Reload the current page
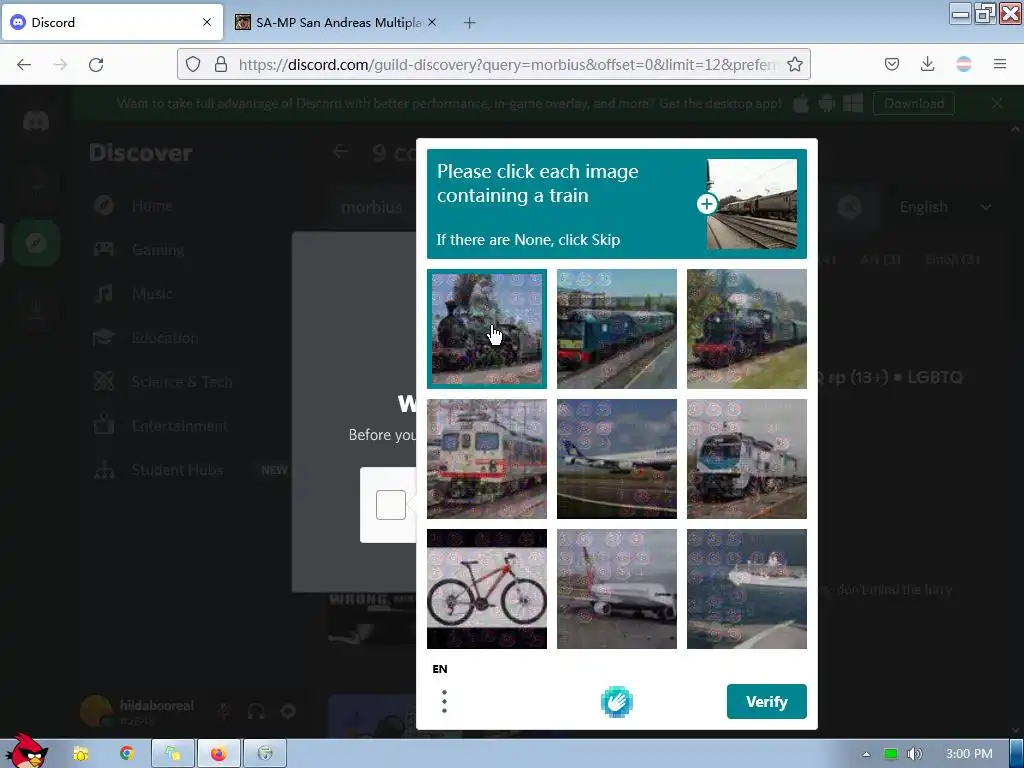1024x768 pixels. pos(96,64)
